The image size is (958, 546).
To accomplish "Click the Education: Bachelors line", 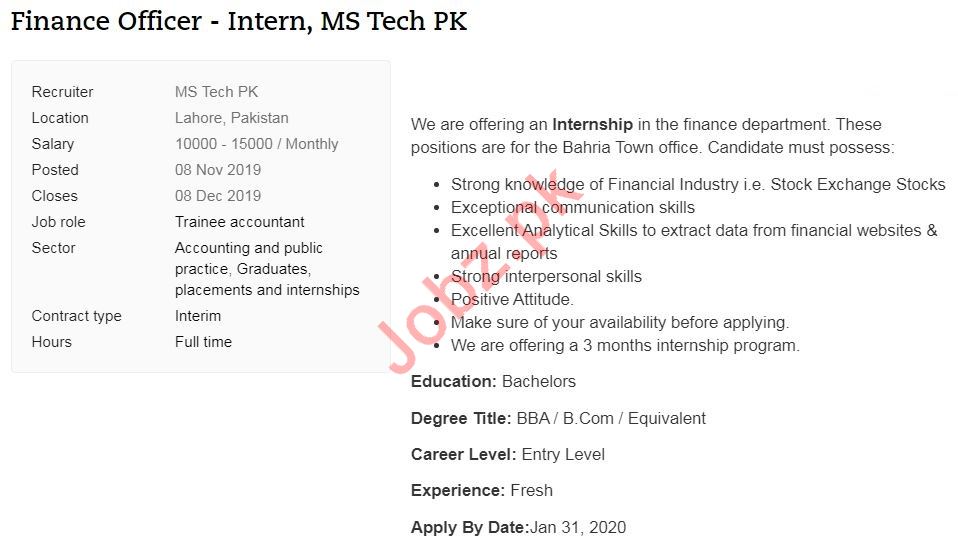I will [493, 382].
